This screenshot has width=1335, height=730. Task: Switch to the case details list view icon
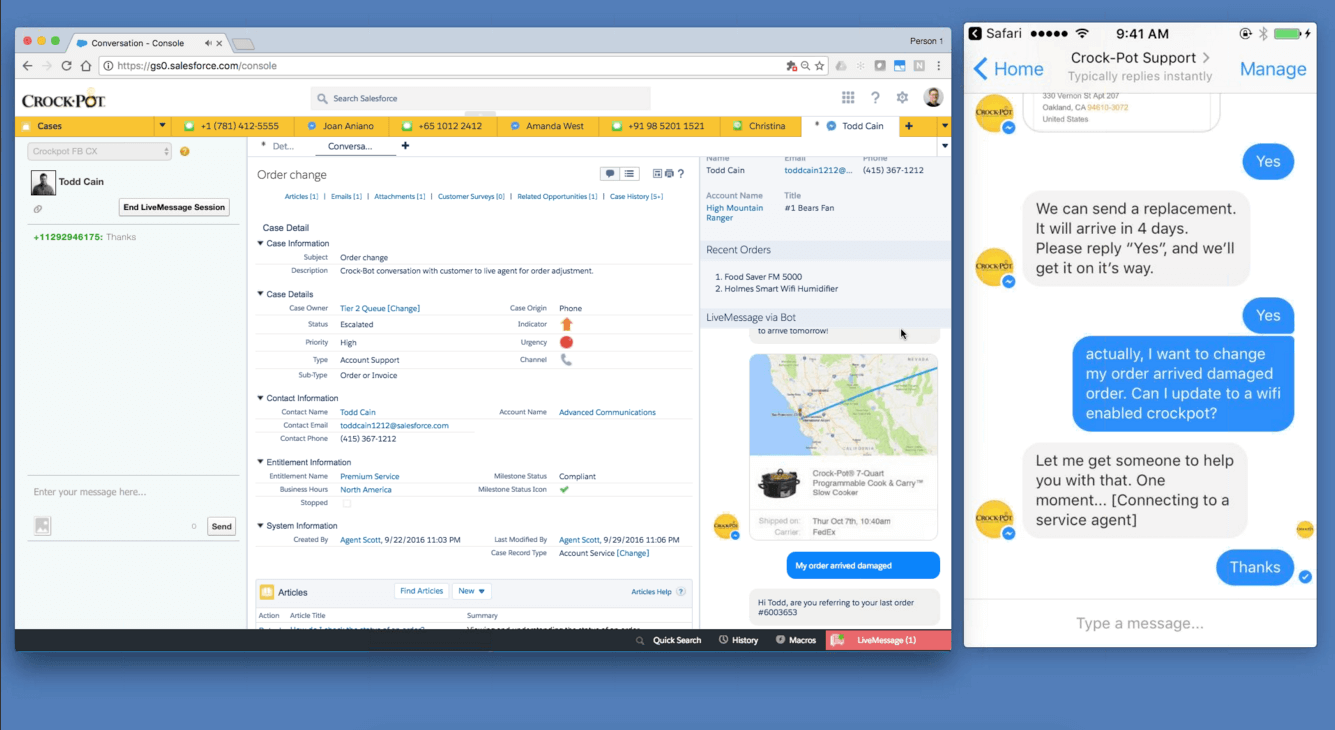(x=629, y=174)
